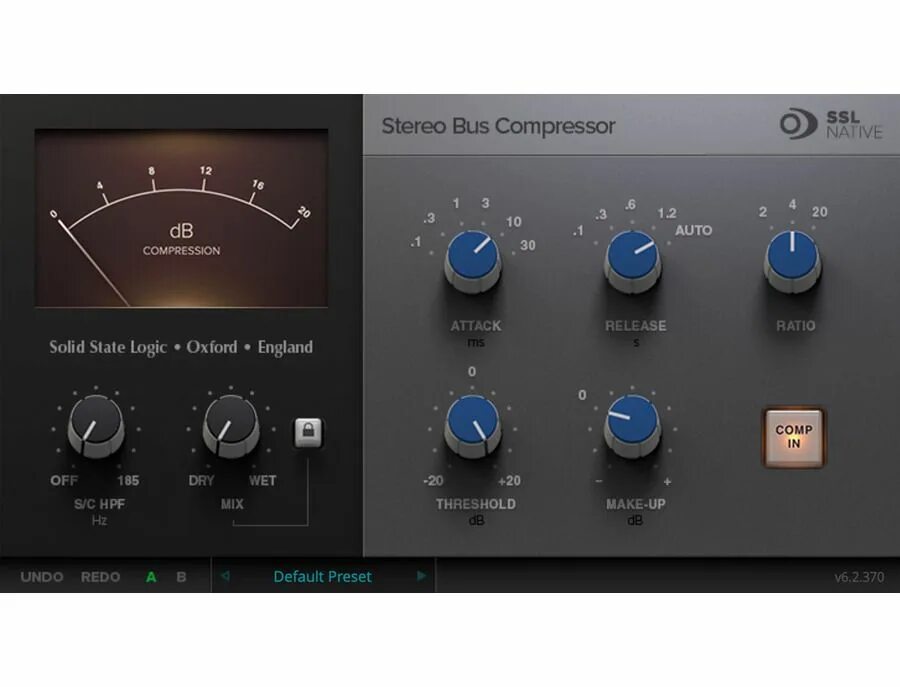900x687 pixels.
Task: Select preset slot B
Action: click(x=181, y=577)
